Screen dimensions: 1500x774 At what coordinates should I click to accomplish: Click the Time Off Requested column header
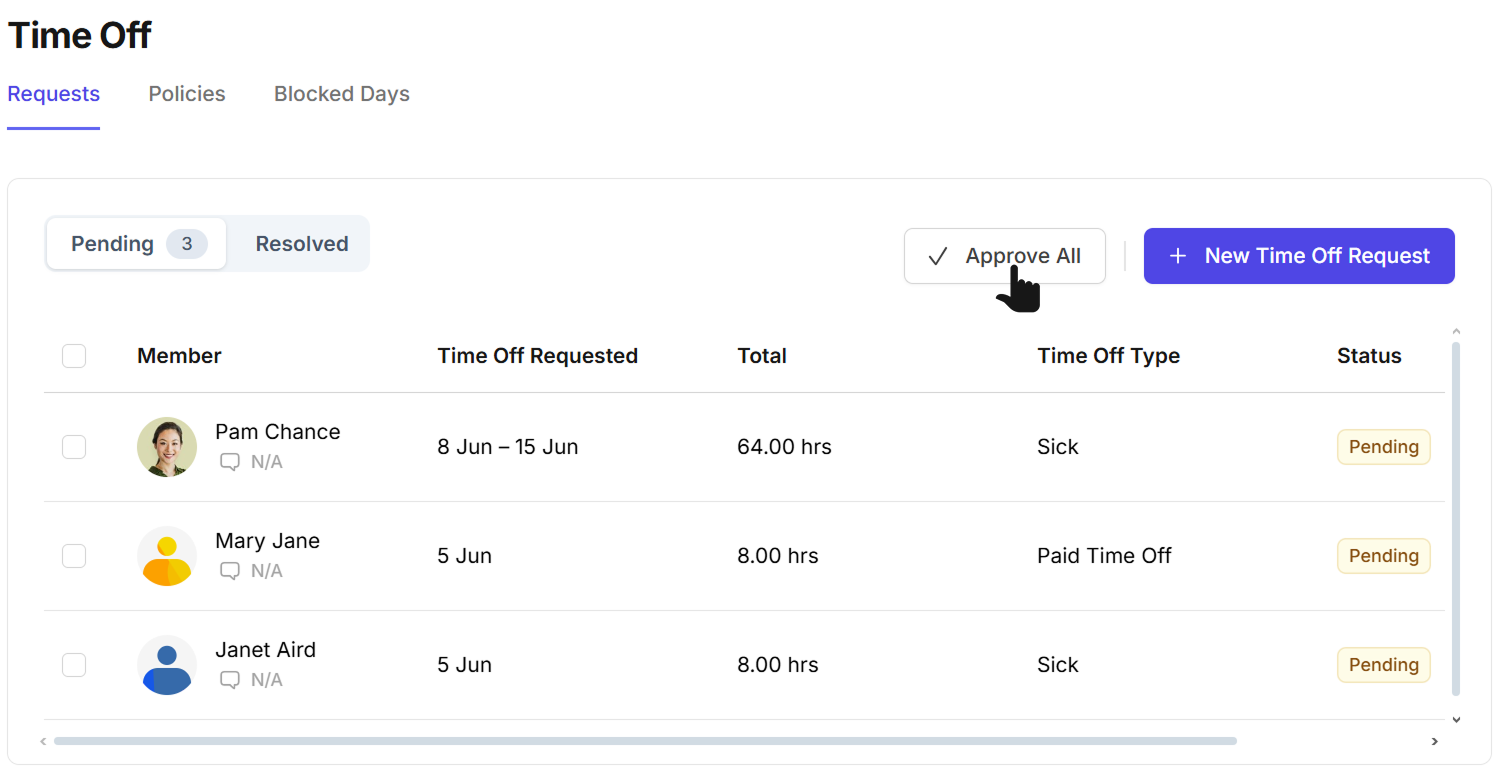[x=537, y=356]
